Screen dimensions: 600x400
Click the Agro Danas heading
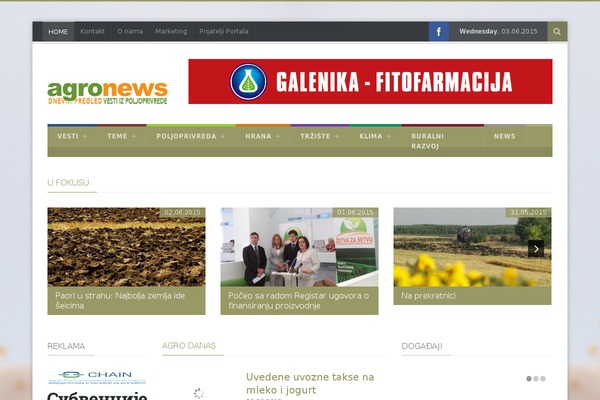point(189,346)
